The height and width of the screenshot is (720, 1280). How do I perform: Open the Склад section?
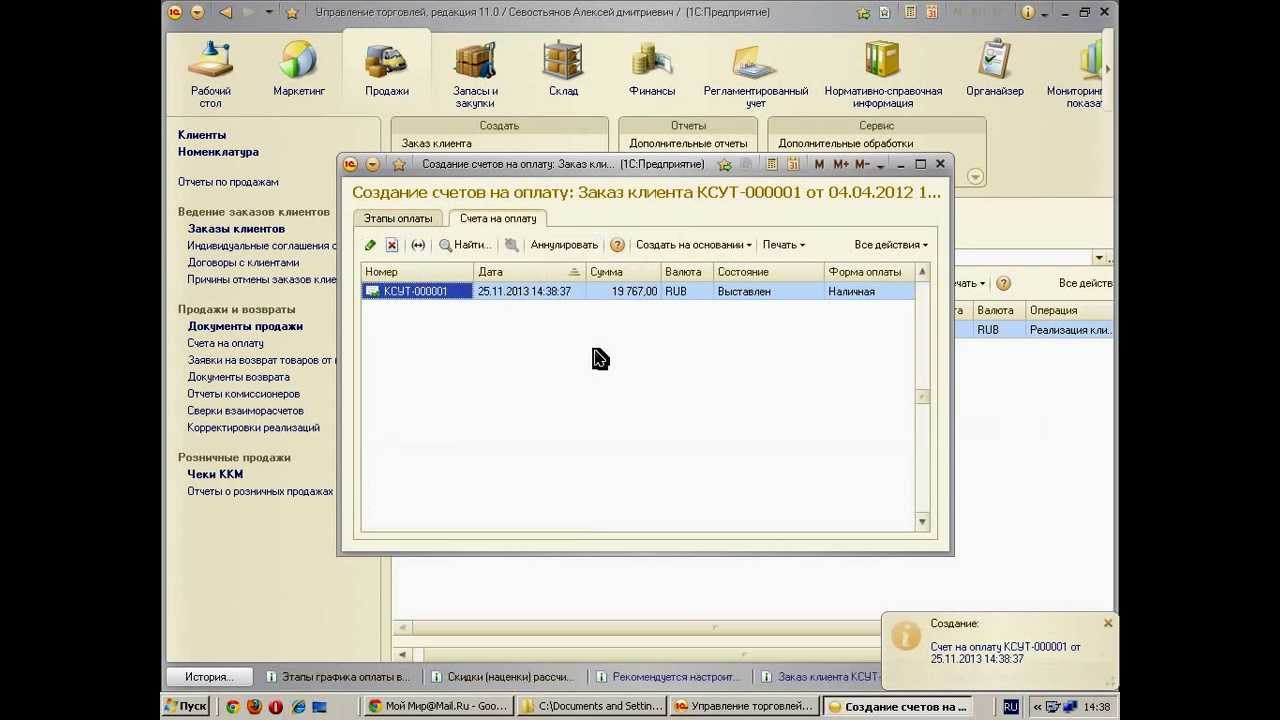click(563, 68)
